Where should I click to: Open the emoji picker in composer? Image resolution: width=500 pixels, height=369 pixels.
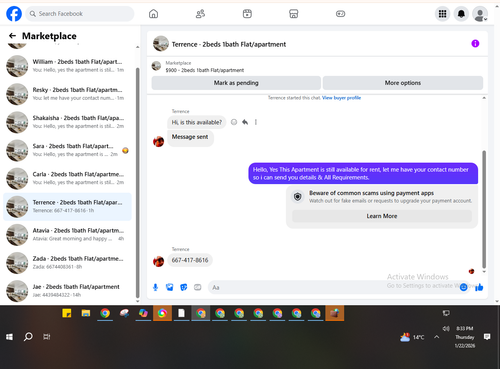[463, 287]
